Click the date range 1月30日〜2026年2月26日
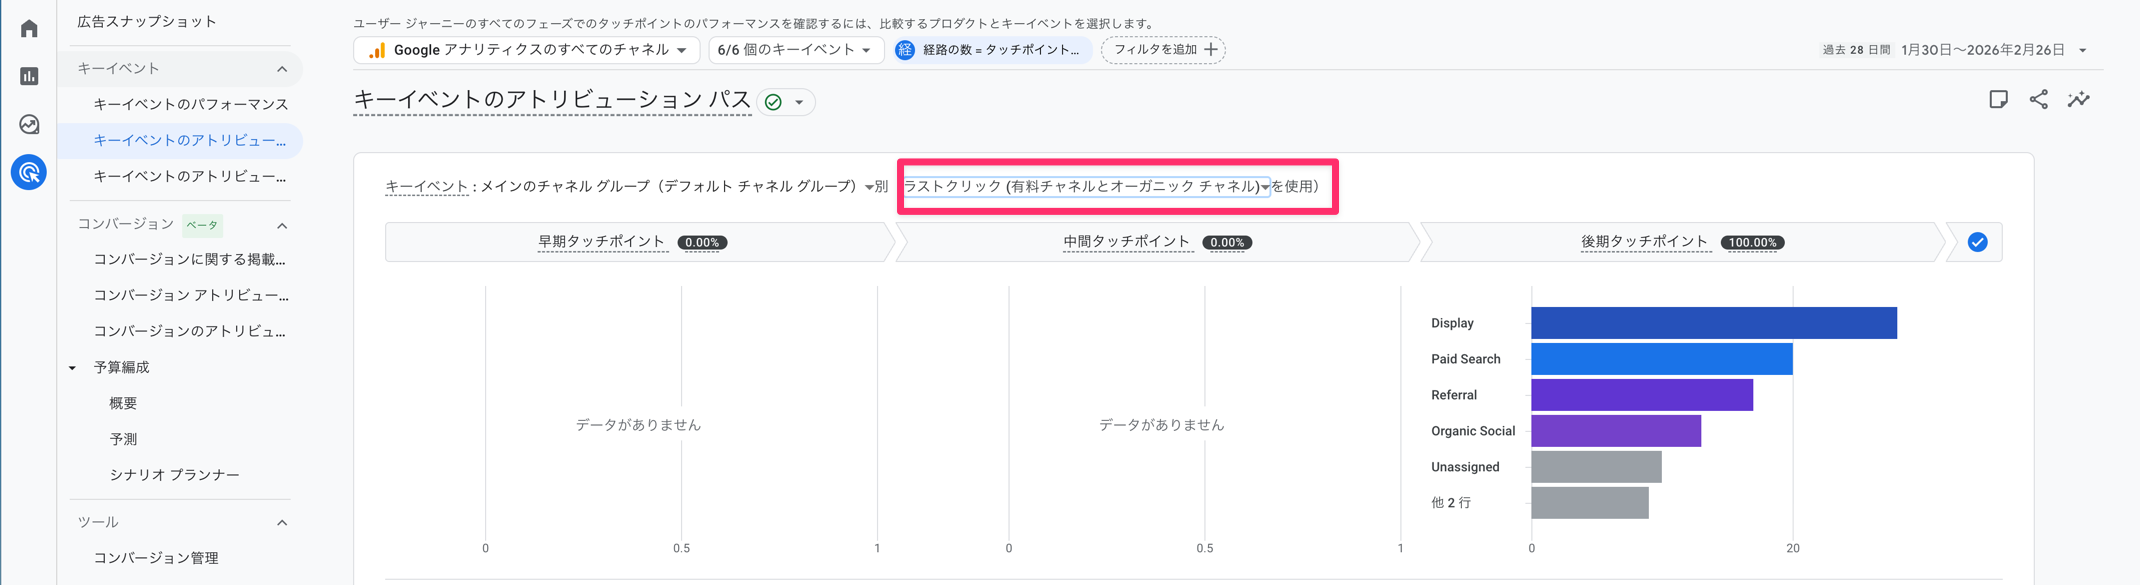This screenshot has width=2140, height=585. tap(1982, 50)
